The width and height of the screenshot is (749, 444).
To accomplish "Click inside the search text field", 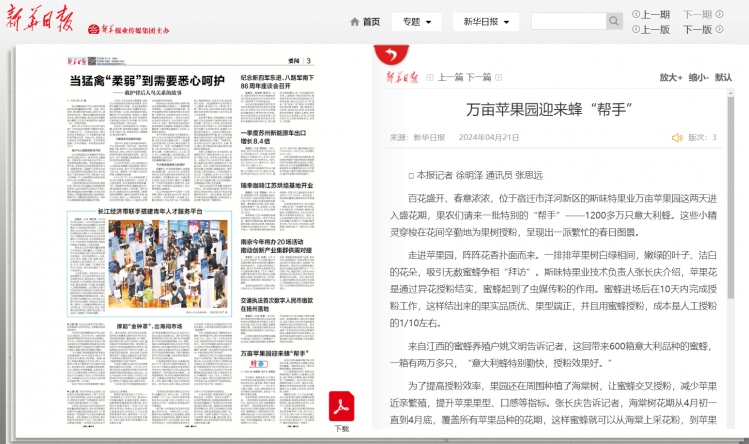I will pyautogui.click(x=566, y=21).
